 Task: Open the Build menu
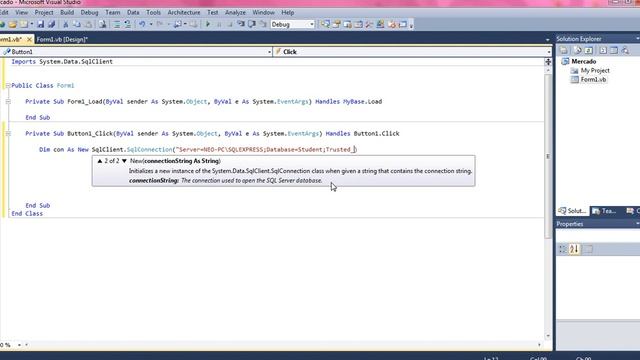pyautogui.click(x=67, y=13)
